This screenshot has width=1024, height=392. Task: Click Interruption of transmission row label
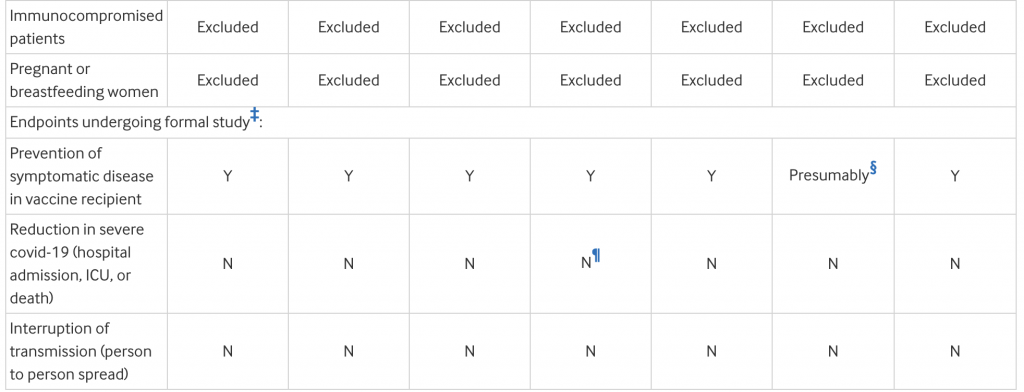[80, 351]
